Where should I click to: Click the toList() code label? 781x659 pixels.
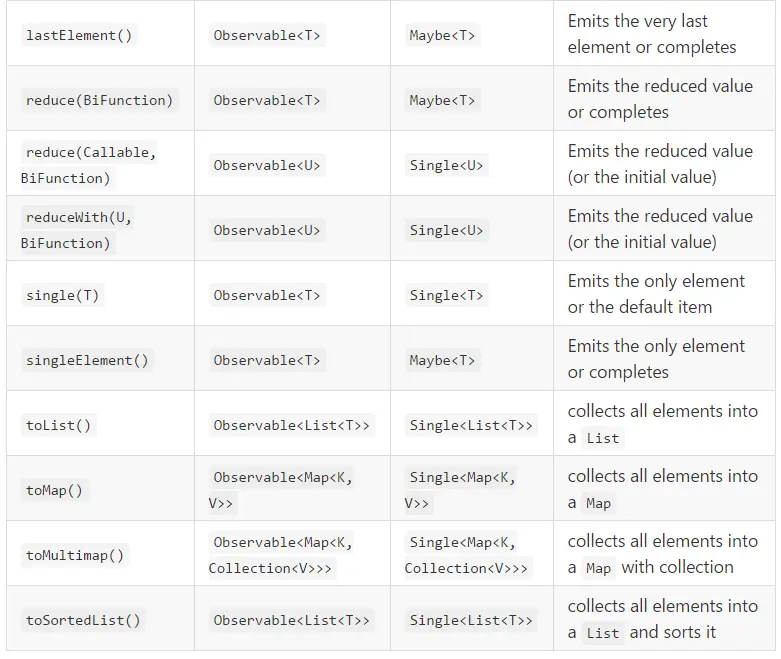(x=58, y=425)
